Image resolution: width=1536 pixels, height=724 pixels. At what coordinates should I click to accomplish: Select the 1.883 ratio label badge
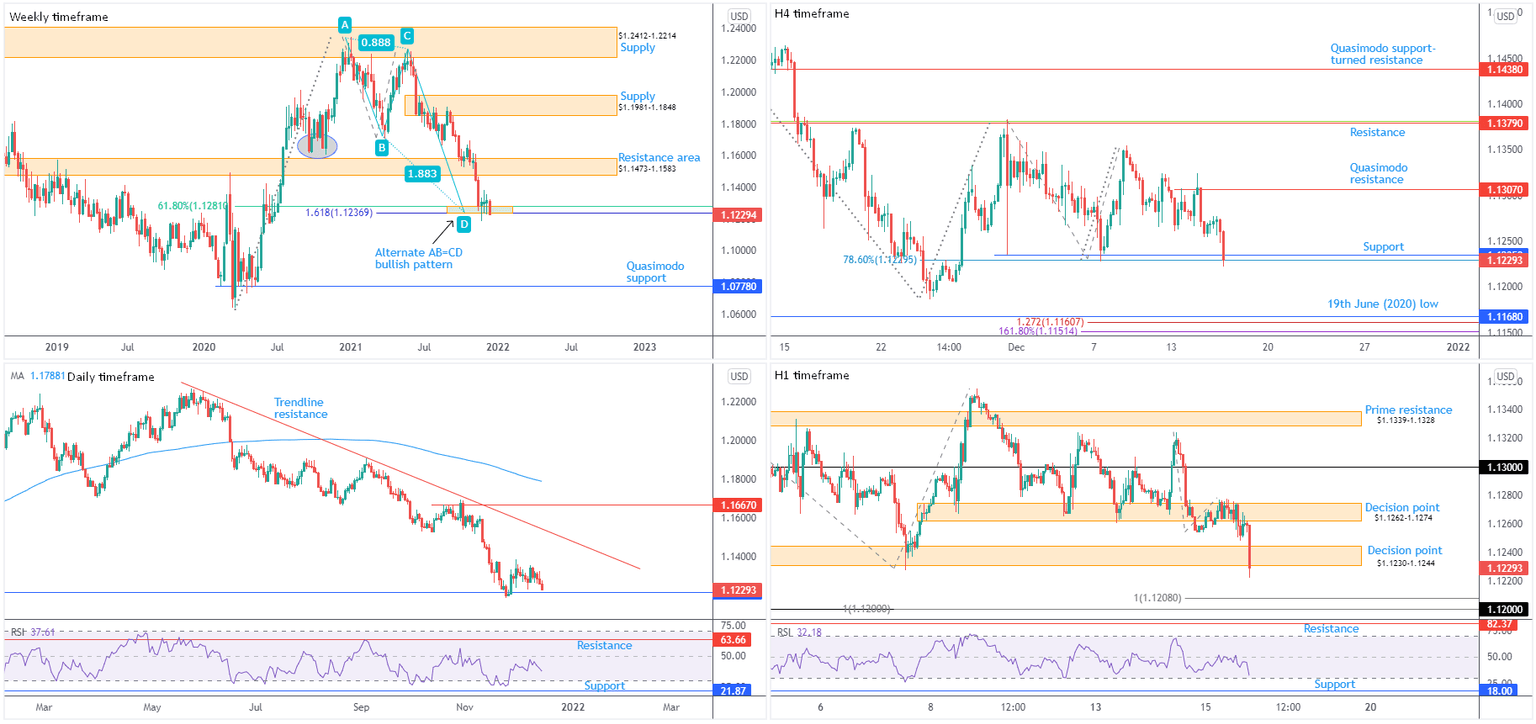[424, 174]
